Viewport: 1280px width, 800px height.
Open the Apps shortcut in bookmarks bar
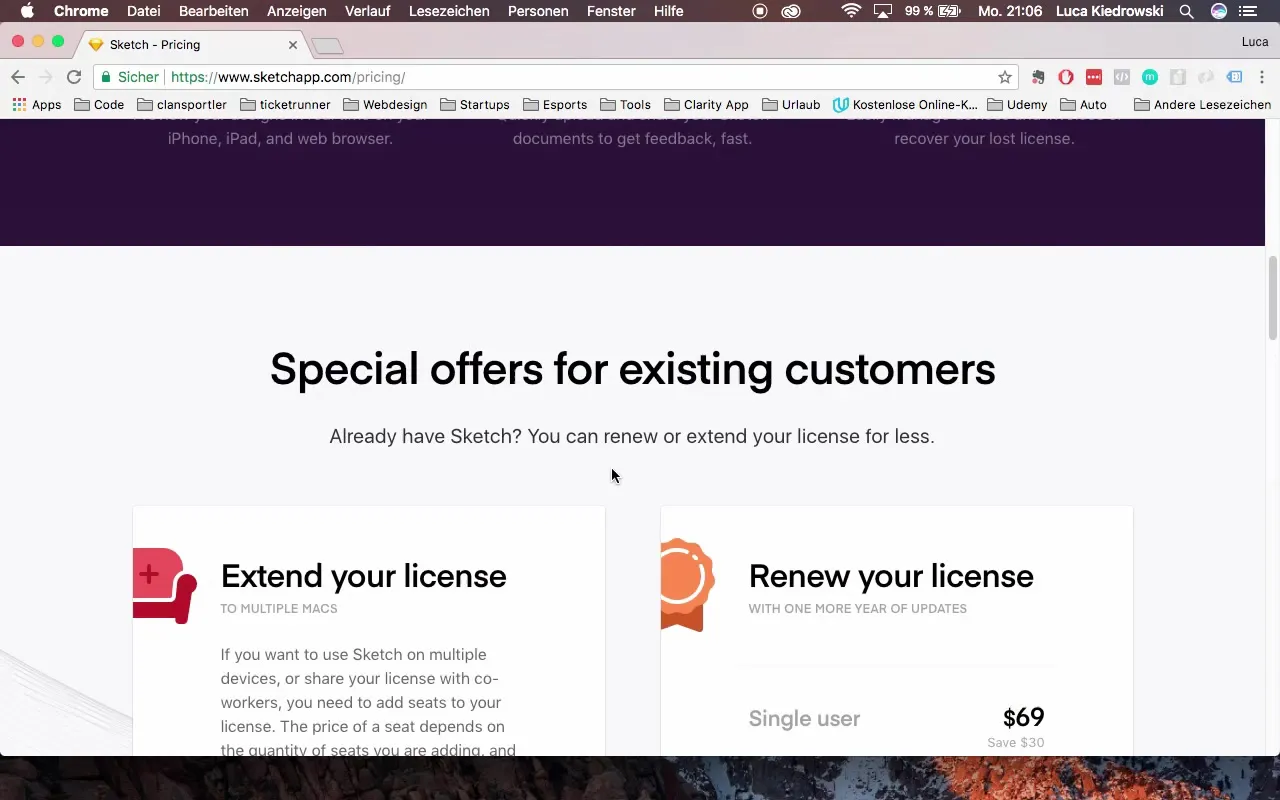[x=36, y=104]
